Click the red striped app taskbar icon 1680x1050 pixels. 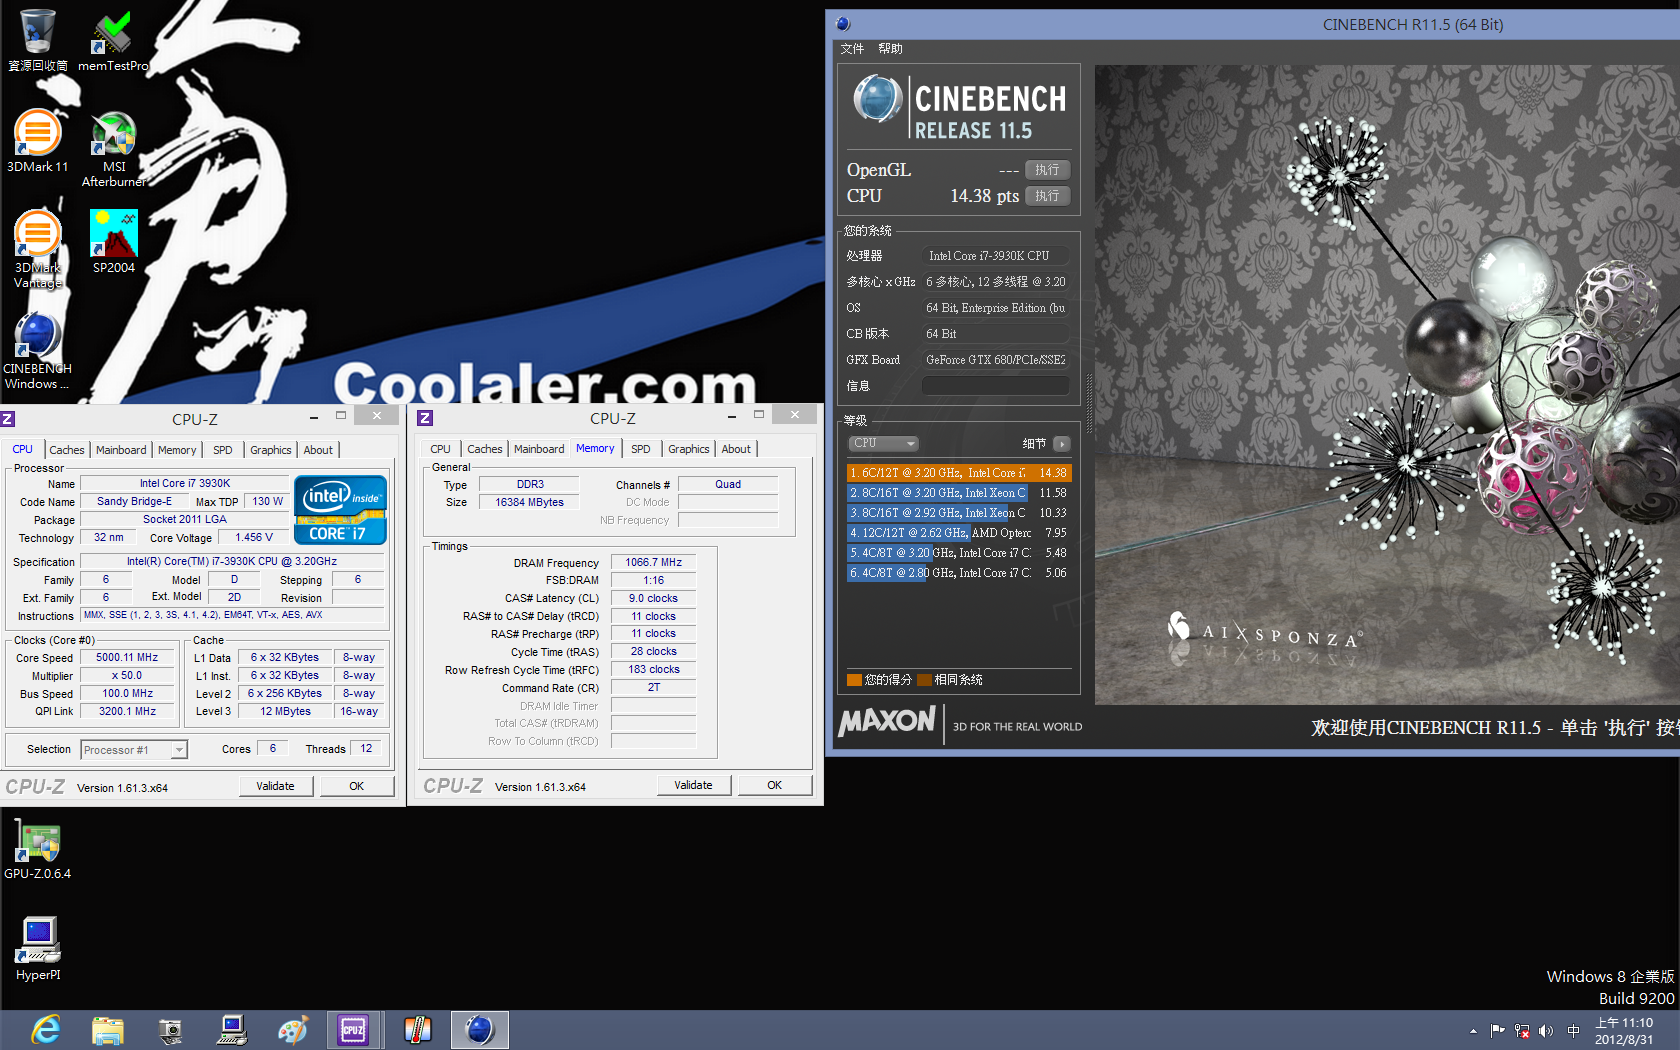coord(417,1029)
